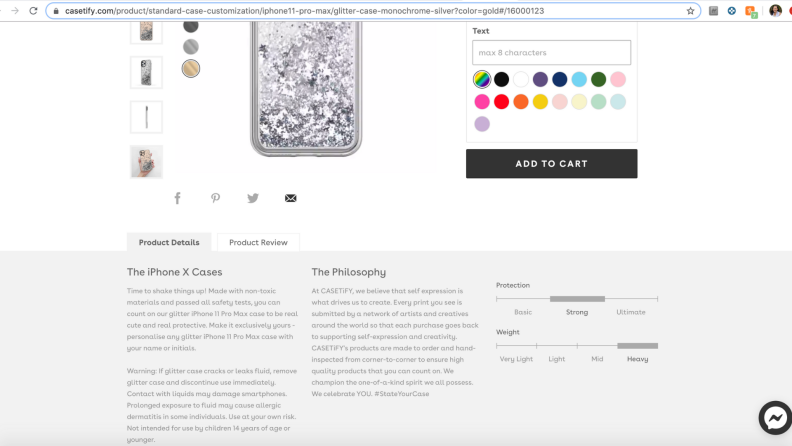Click The Philosophy heading
The width and height of the screenshot is (792, 446).
pyautogui.click(x=349, y=272)
